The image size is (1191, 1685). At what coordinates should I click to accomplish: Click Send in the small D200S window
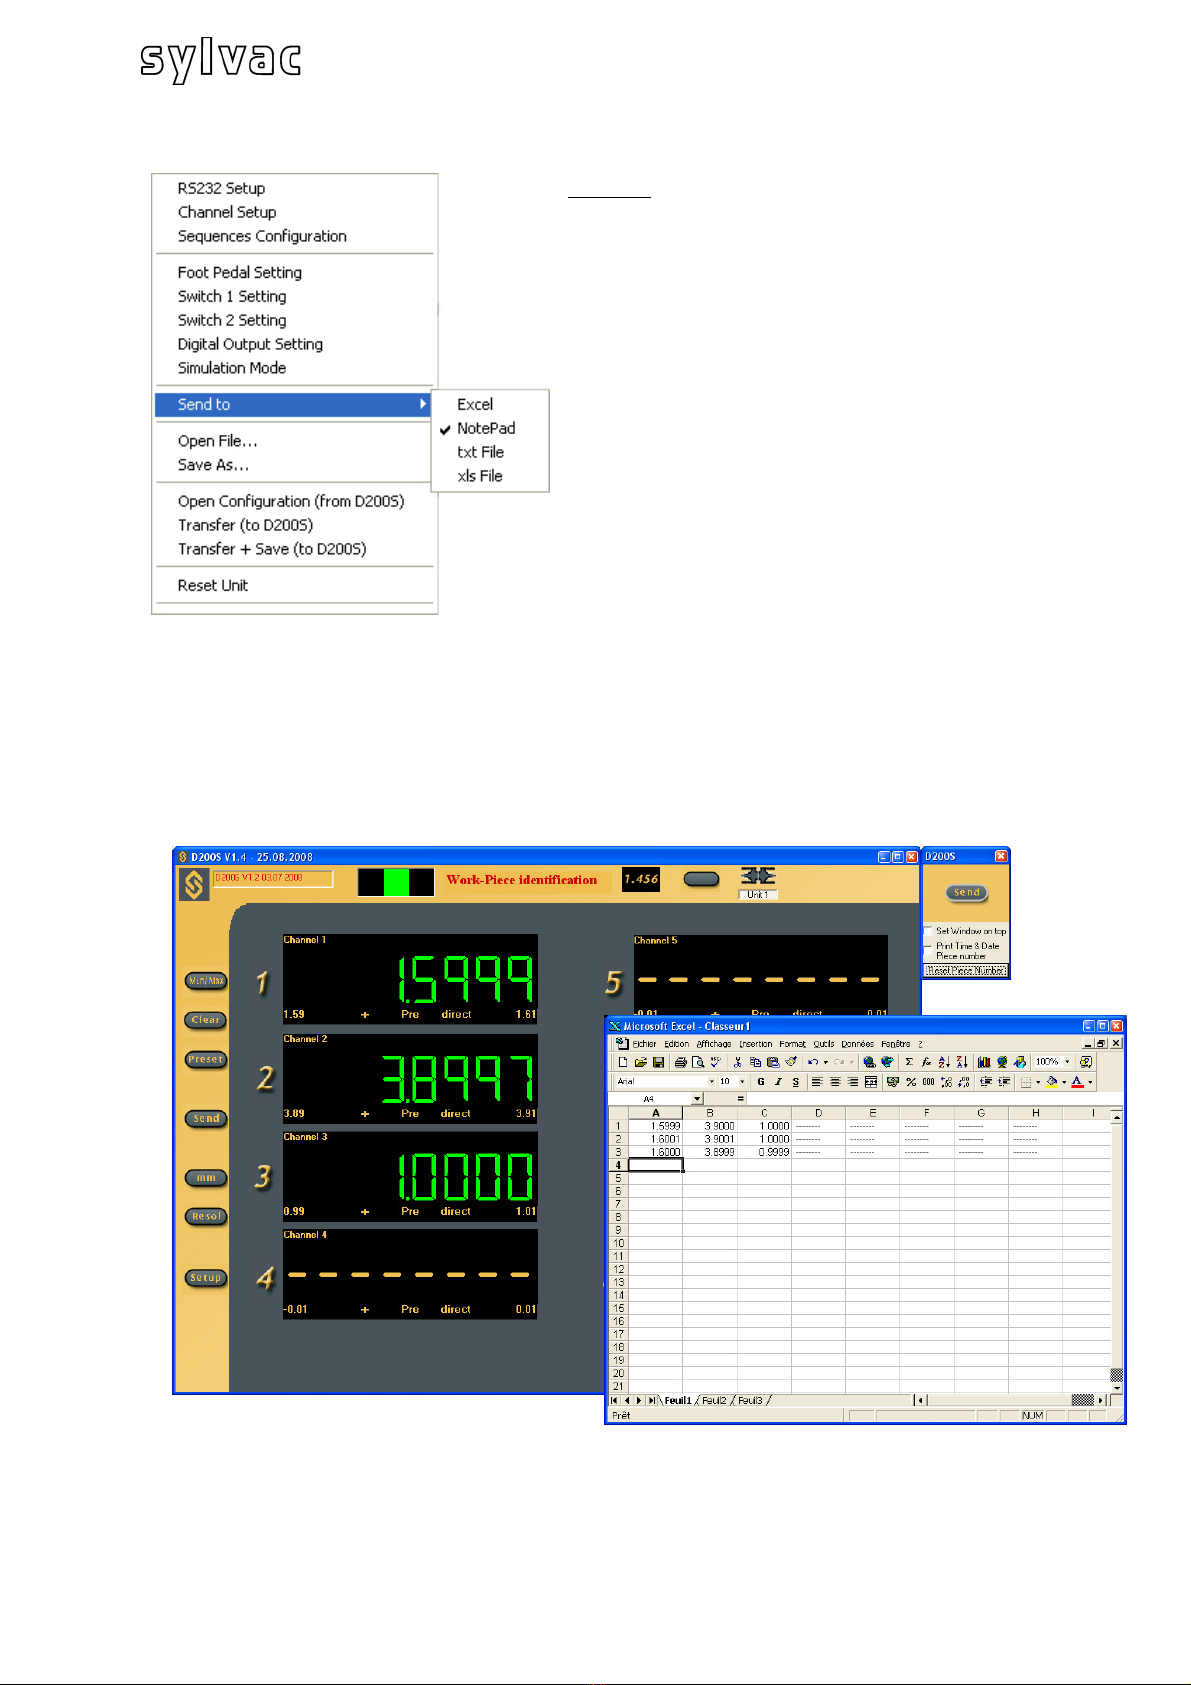click(966, 892)
